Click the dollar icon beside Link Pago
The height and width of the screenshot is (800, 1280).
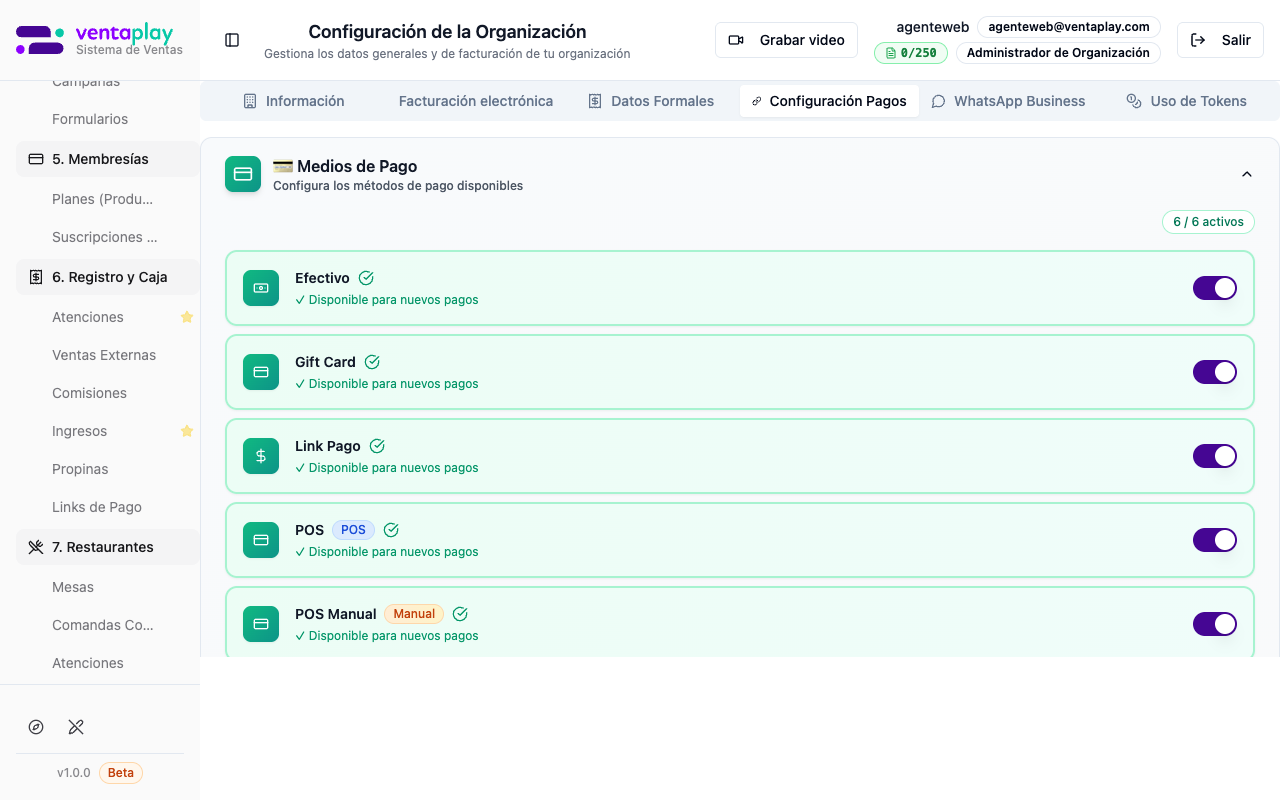(260, 456)
